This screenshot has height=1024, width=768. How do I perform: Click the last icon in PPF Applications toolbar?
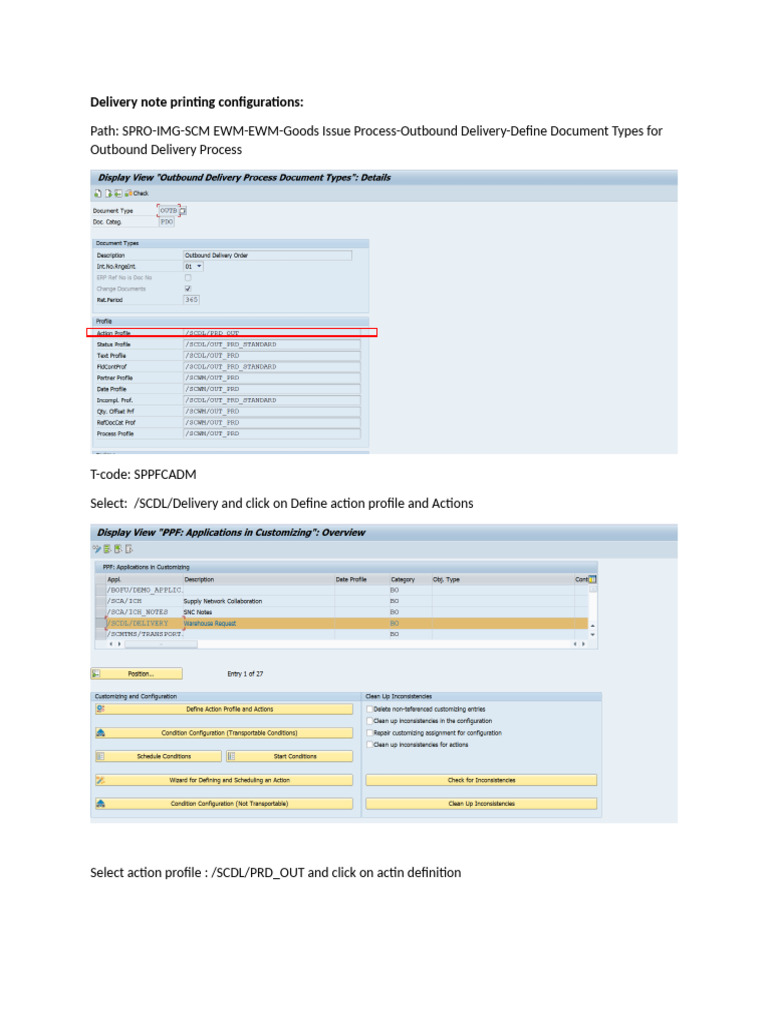click(x=129, y=549)
